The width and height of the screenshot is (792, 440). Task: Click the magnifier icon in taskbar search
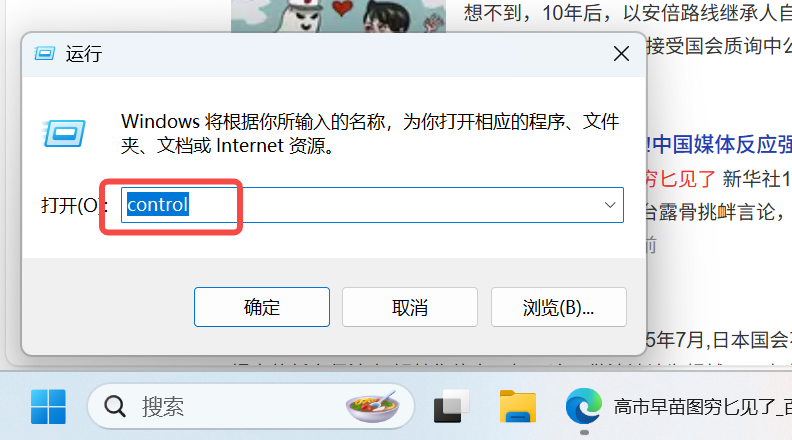[115, 406]
